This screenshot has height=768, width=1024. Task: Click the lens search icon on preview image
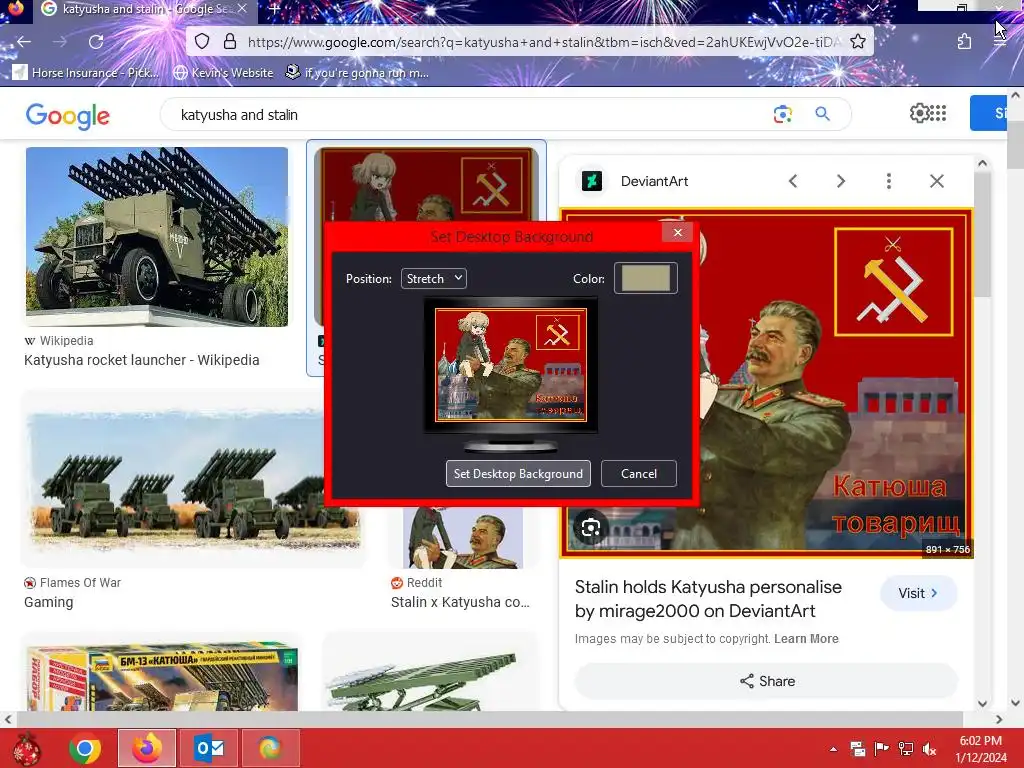591,528
